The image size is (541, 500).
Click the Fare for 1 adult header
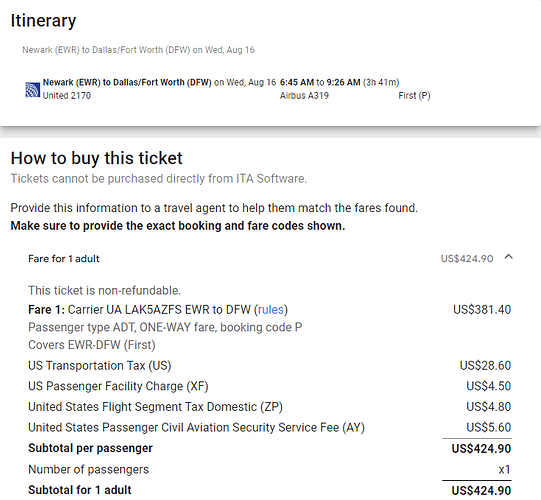click(x=63, y=258)
